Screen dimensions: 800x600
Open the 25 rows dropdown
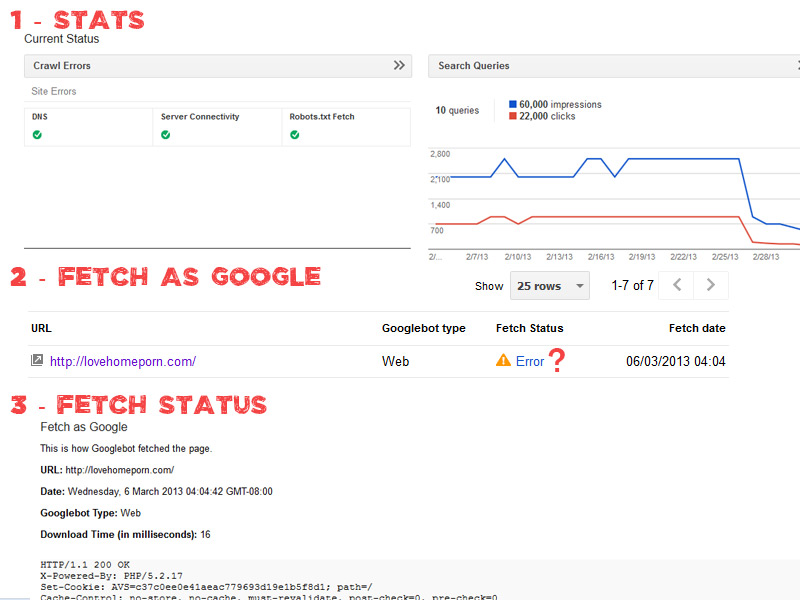pos(549,286)
